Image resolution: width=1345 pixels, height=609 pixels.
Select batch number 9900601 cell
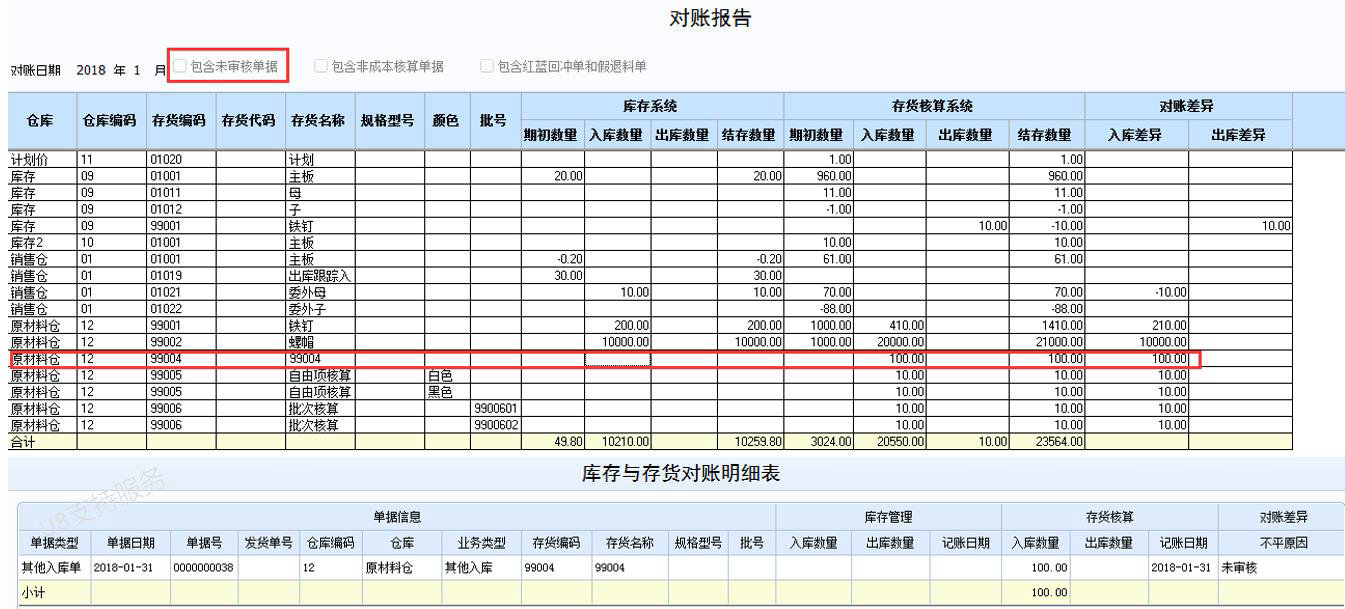click(495, 409)
